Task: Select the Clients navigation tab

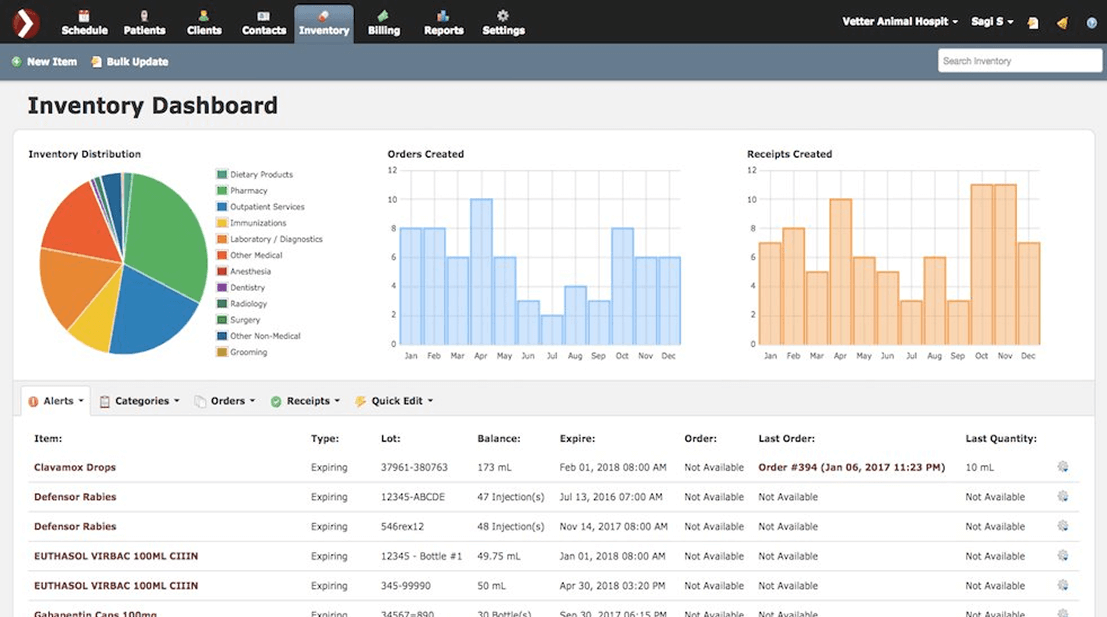Action: coord(204,22)
